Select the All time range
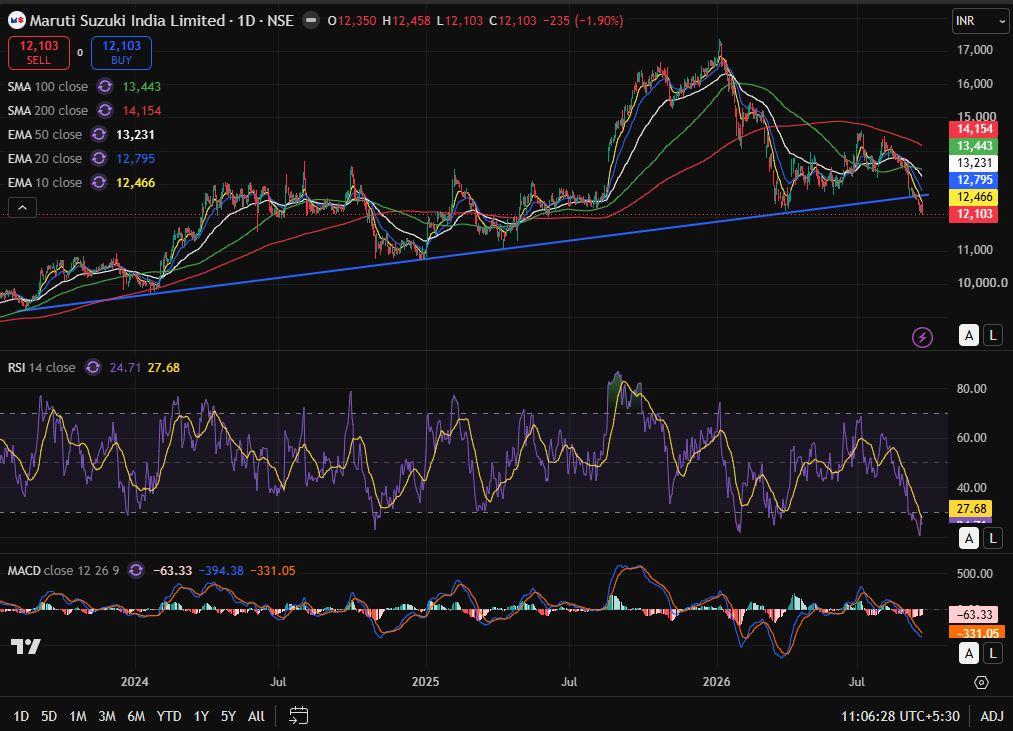The image size is (1013, 731). [x=256, y=716]
